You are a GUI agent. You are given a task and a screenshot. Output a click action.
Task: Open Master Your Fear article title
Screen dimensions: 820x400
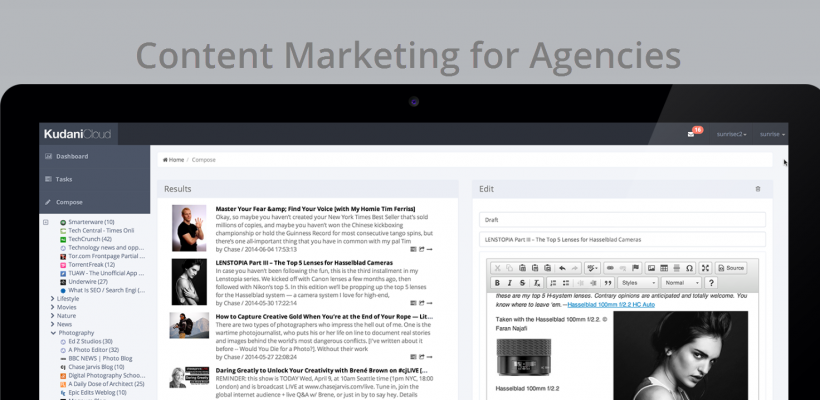(315, 209)
